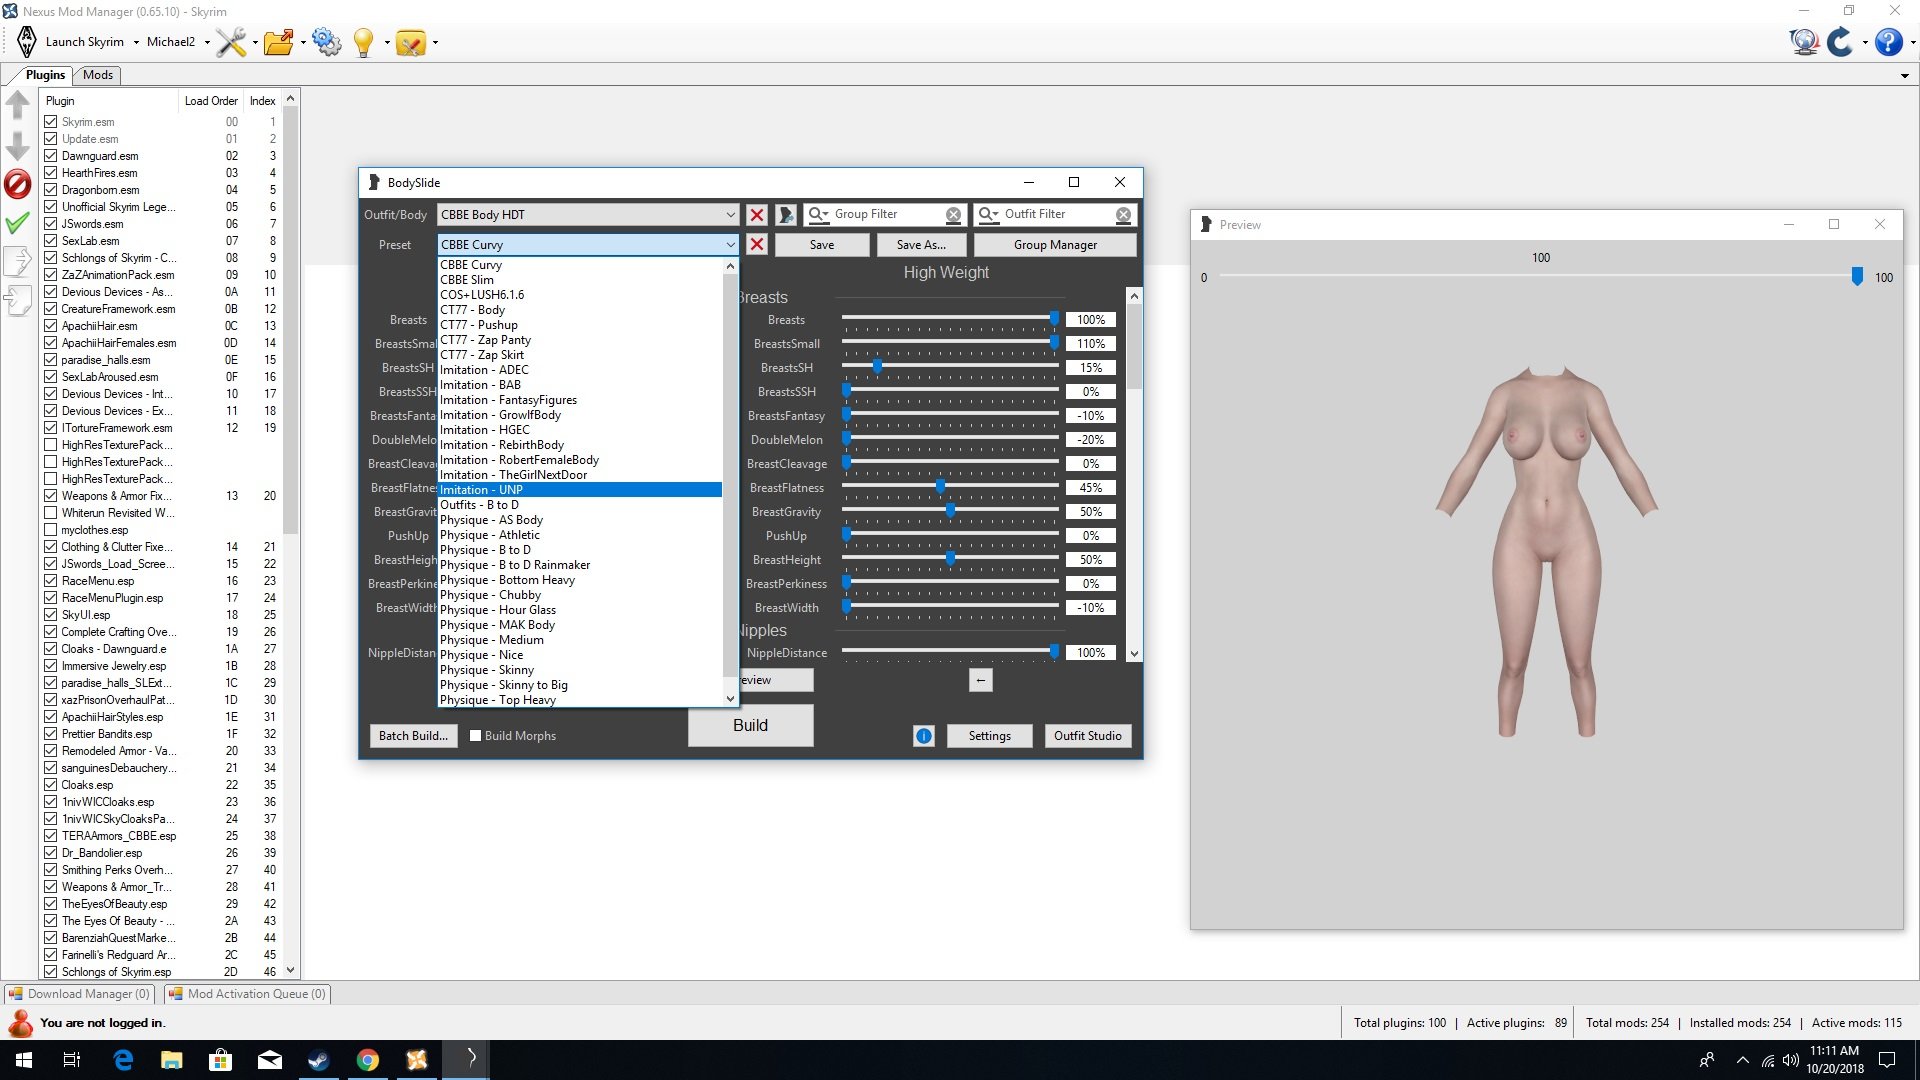Move selected plugin up with arrow icon

18,104
